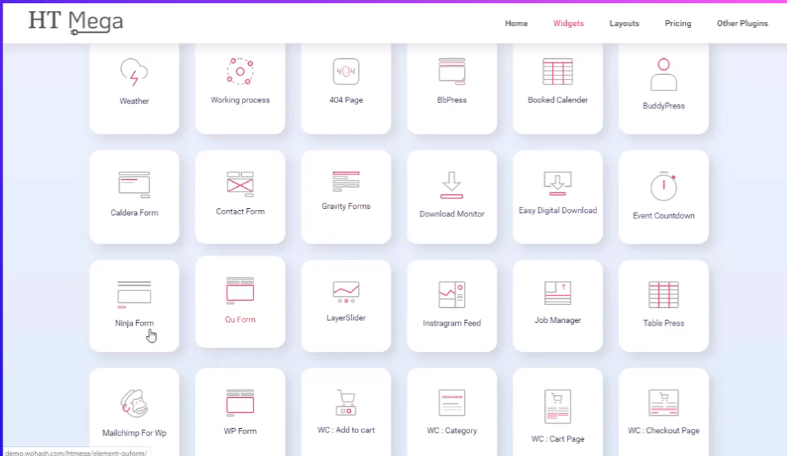The image size is (787, 456).
Task: Select the Job Manager icon
Action: (x=558, y=293)
